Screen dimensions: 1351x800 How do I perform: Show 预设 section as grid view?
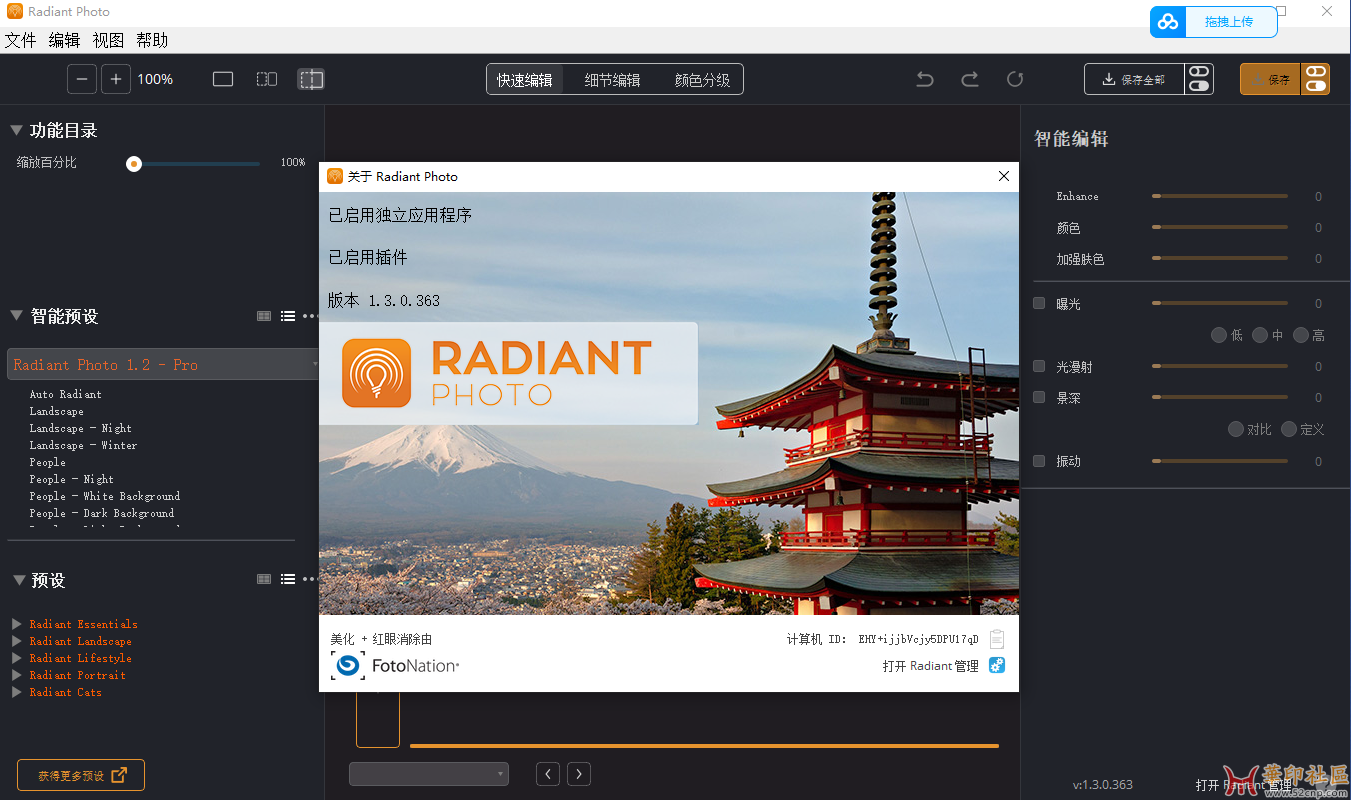[x=264, y=579]
